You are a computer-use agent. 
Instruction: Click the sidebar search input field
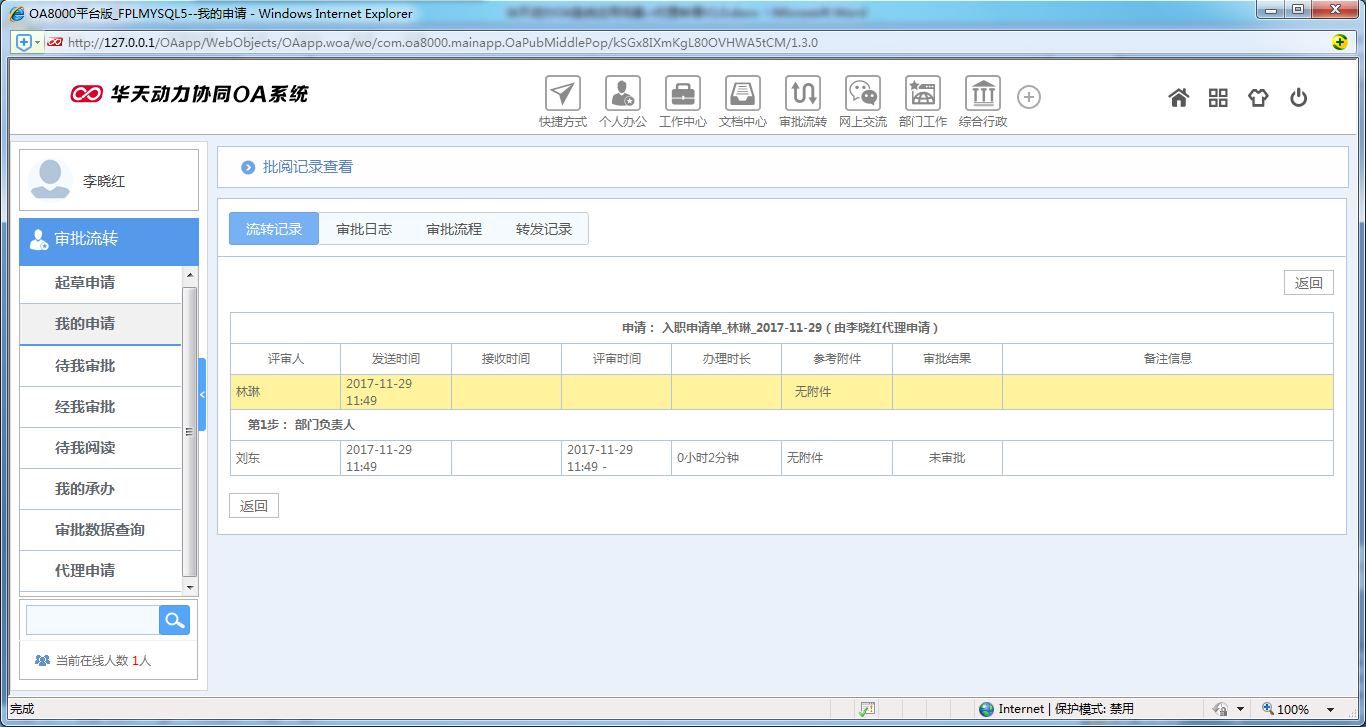coord(92,620)
